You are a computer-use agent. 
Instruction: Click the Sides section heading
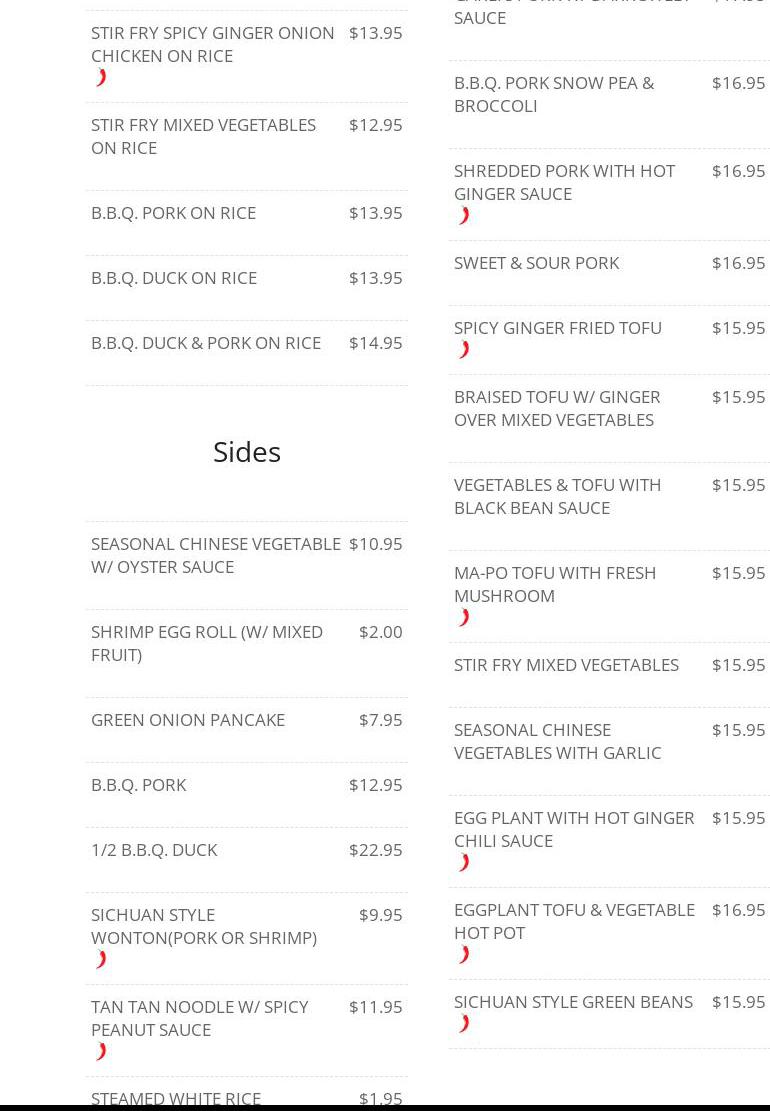pyautogui.click(x=247, y=452)
